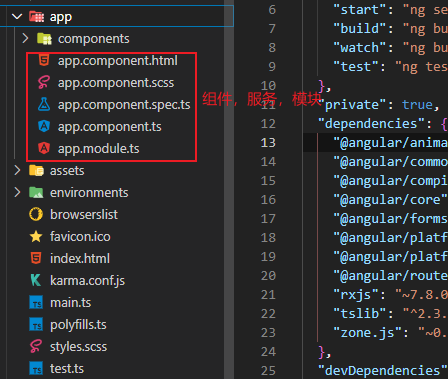Image resolution: width=448 pixels, height=379 pixels.
Task: Click the red Angular icon of app.module.ts
Action: [44, 148]
